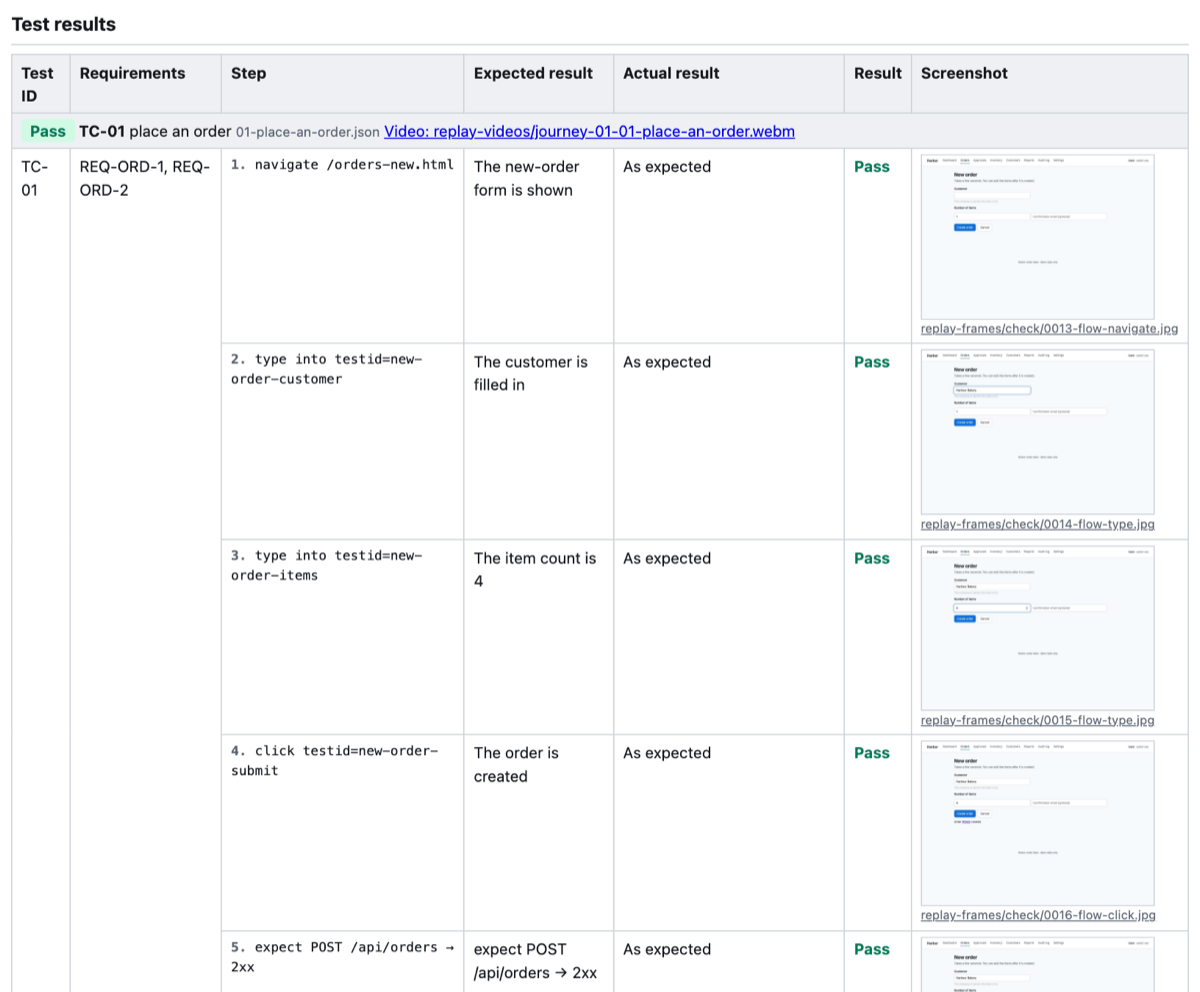Click the green Pass badge beside TC-01

48,131
